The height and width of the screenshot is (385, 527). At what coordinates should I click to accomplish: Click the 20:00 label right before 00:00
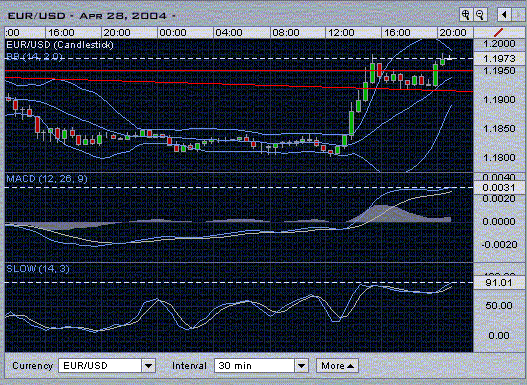[x=117, y=33]
